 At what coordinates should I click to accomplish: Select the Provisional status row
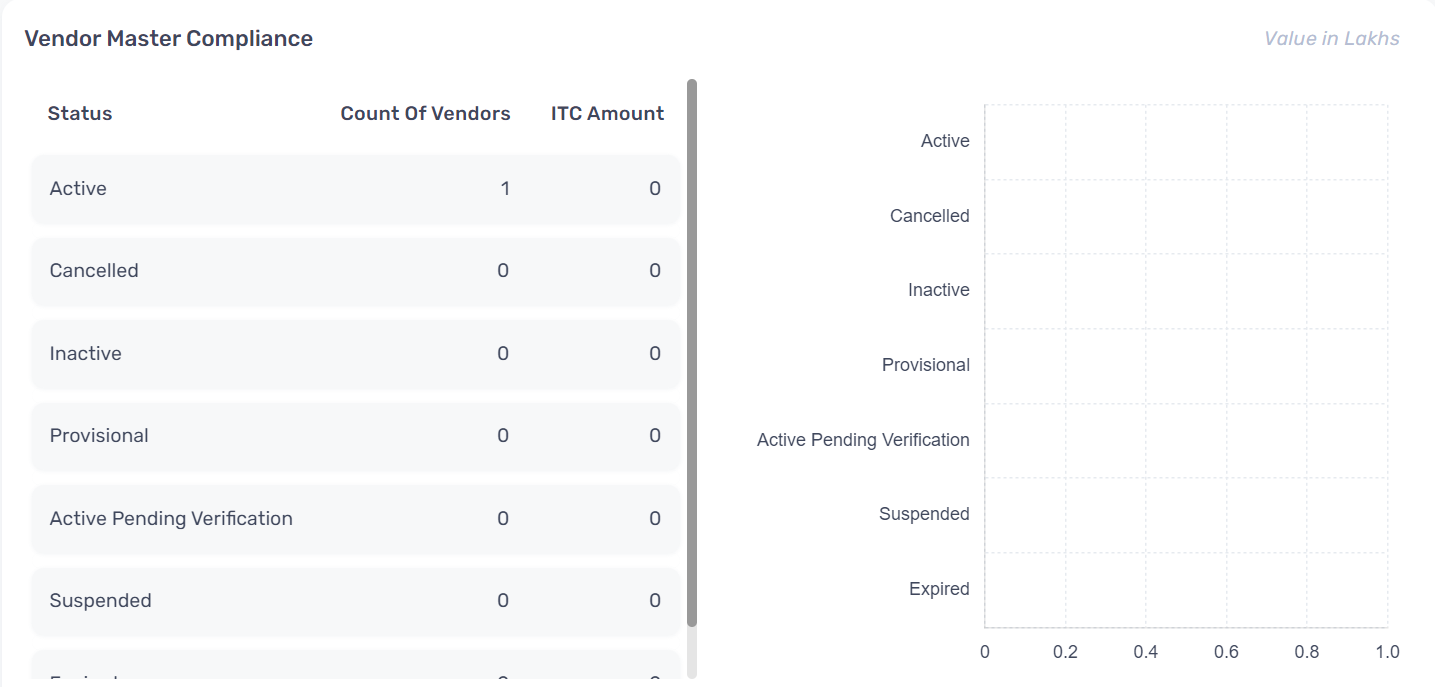coord(356,436)
